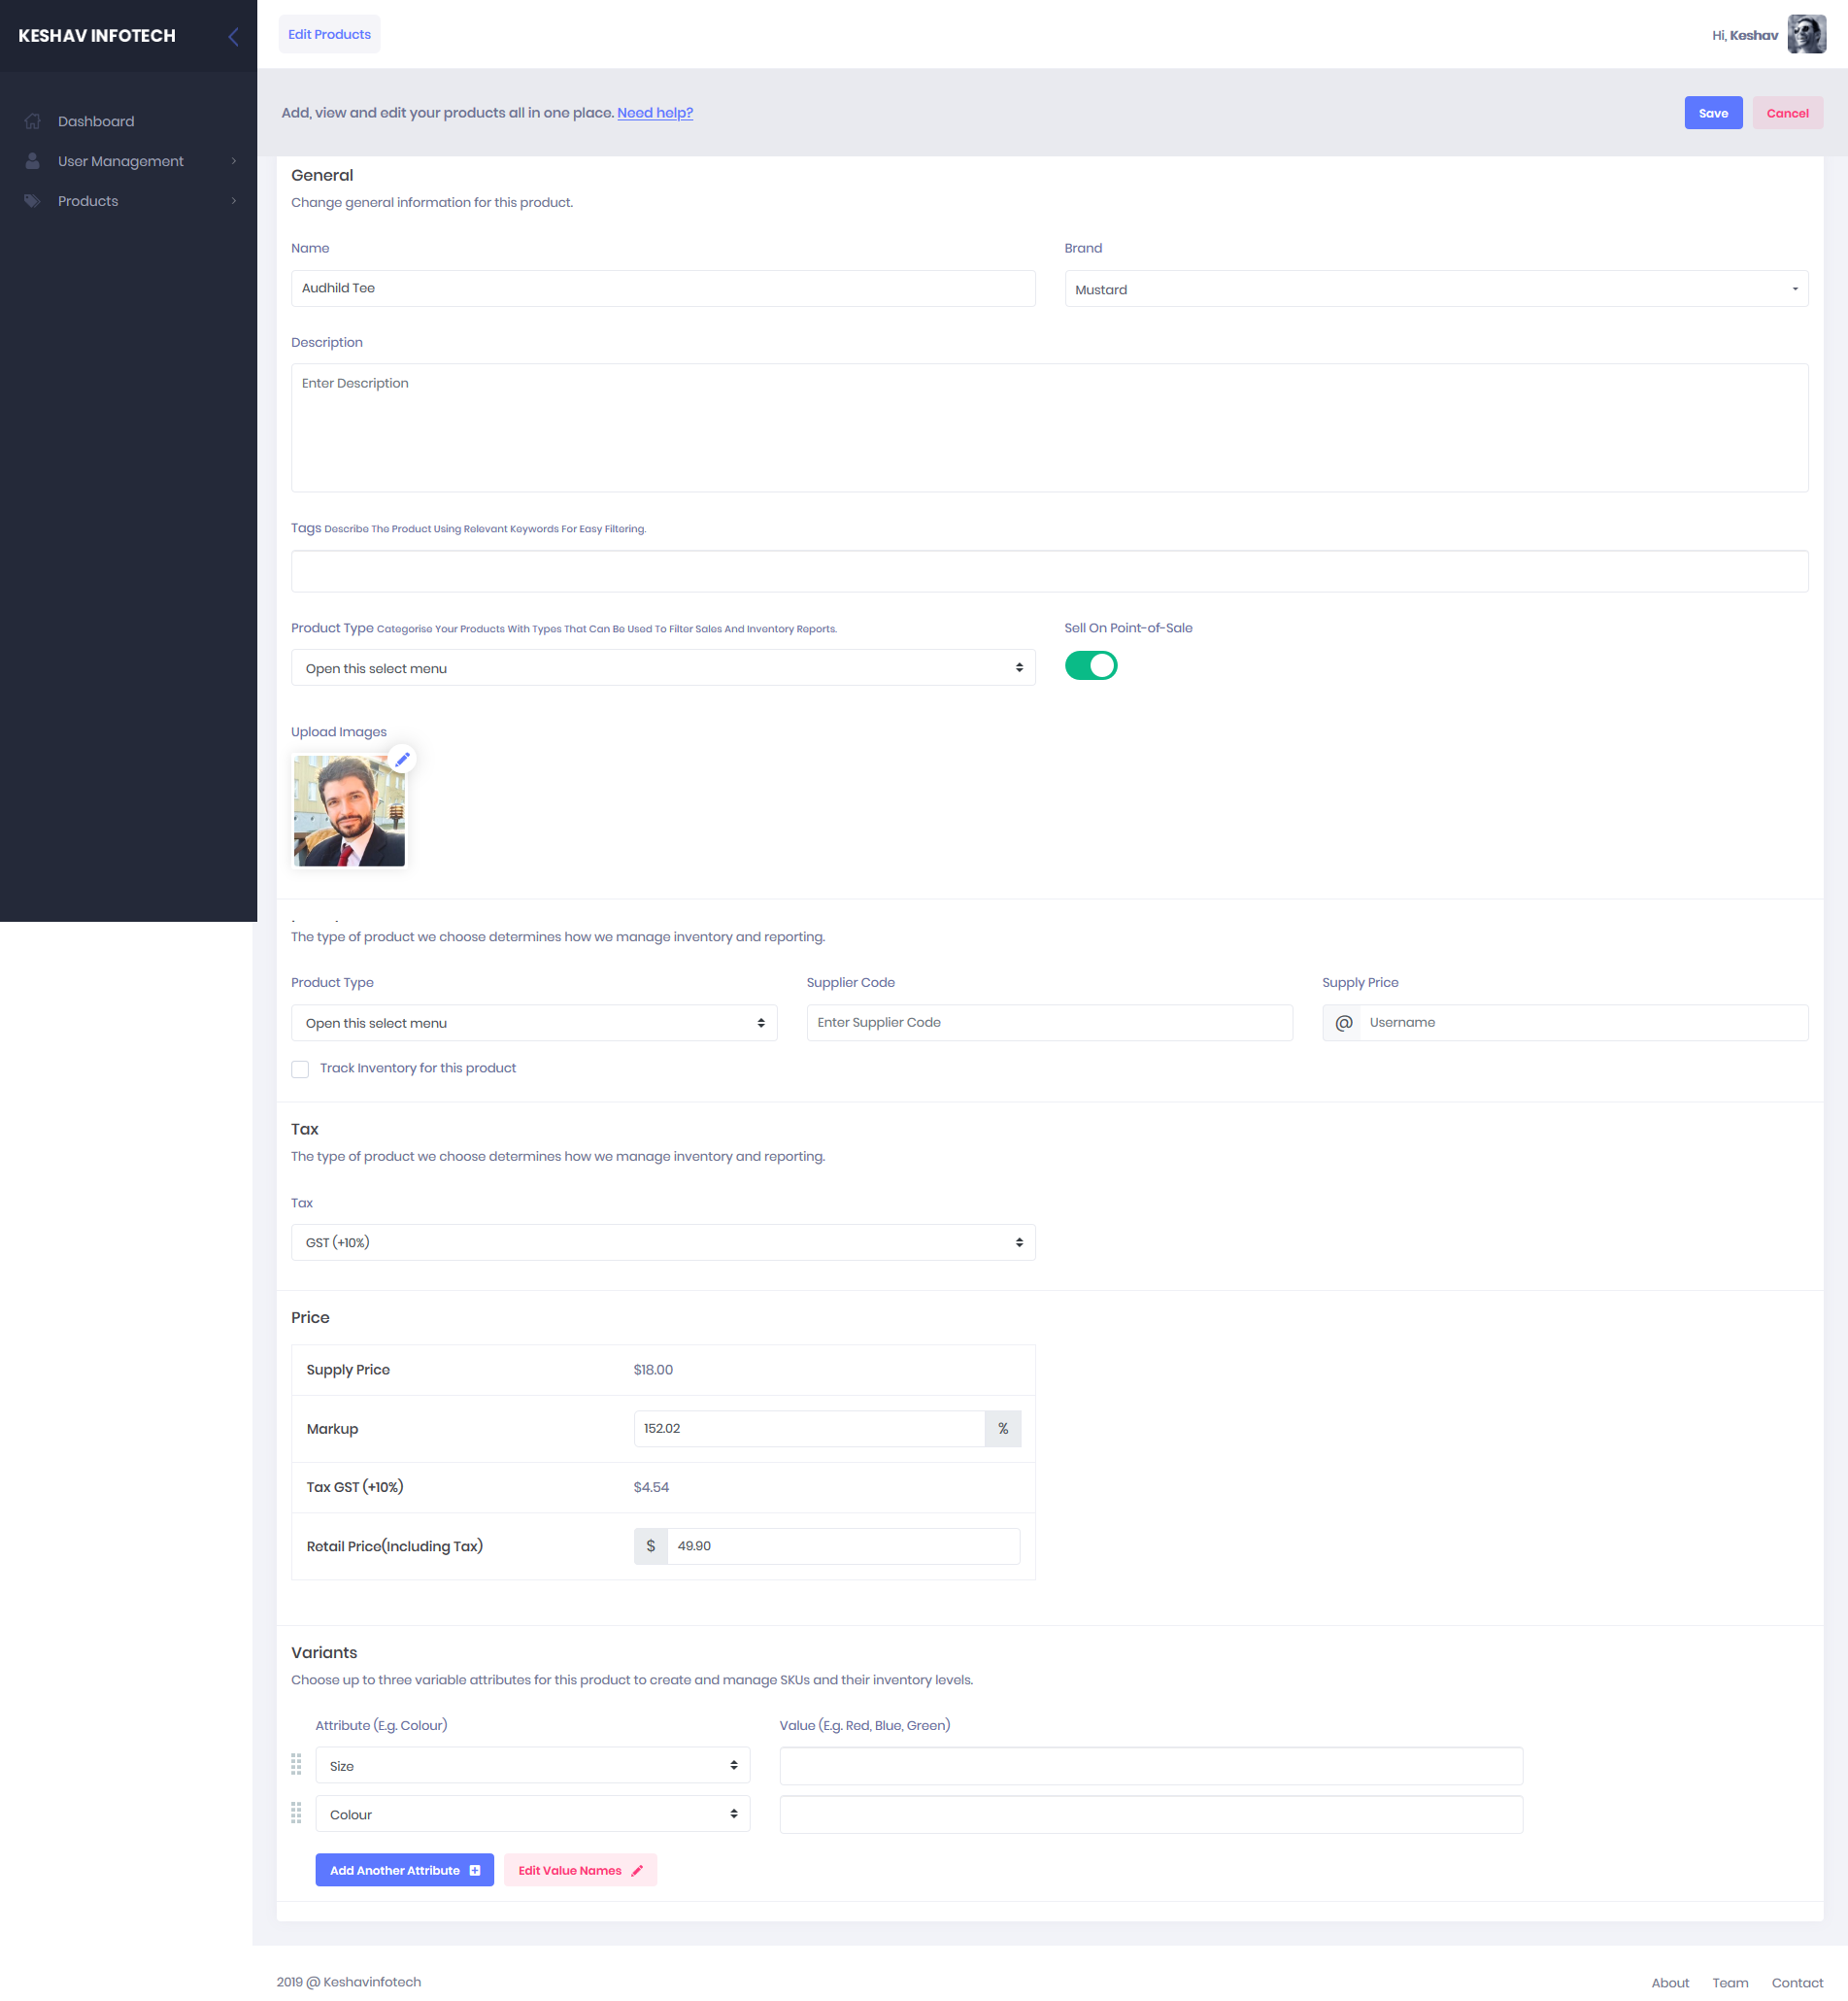
Task: Click the Keshav Infotech logo text
Action: 97,36
